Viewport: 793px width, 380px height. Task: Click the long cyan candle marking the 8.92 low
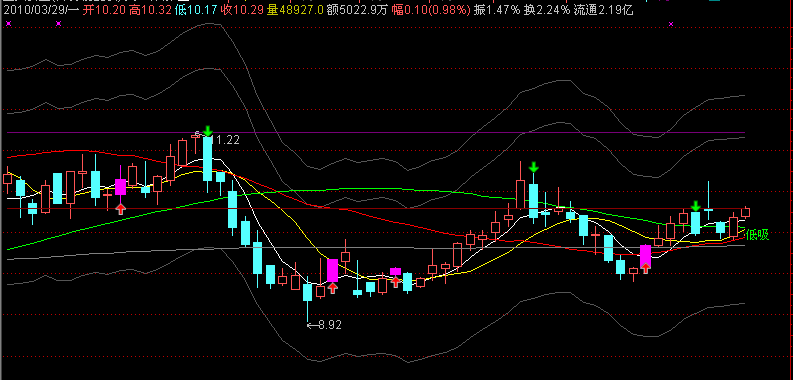coord(307,299)
